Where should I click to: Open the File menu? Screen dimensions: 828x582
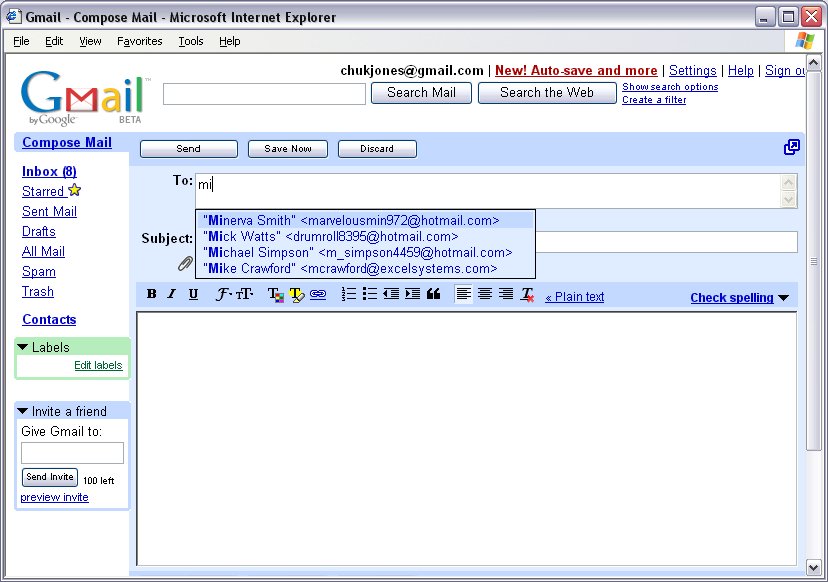pos(21,41)
